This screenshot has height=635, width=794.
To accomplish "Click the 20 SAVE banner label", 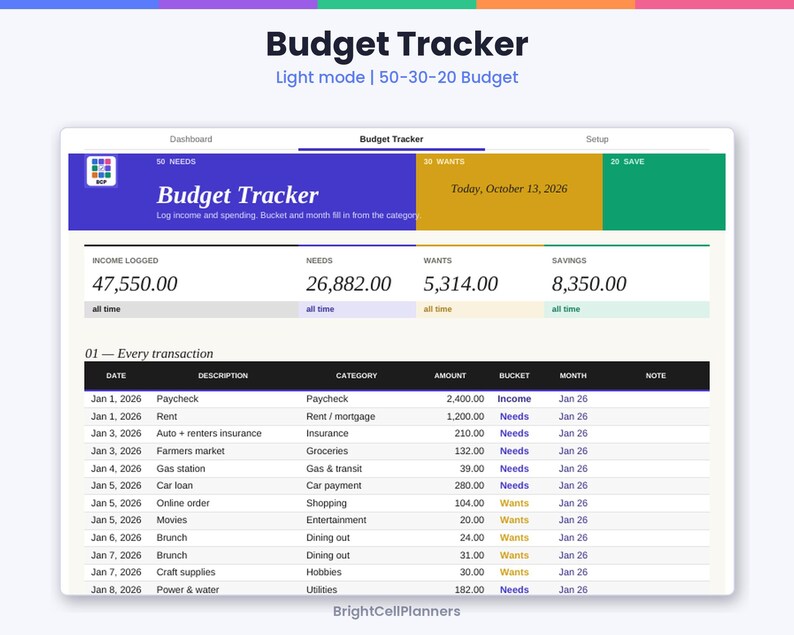I will pos(627,162).
